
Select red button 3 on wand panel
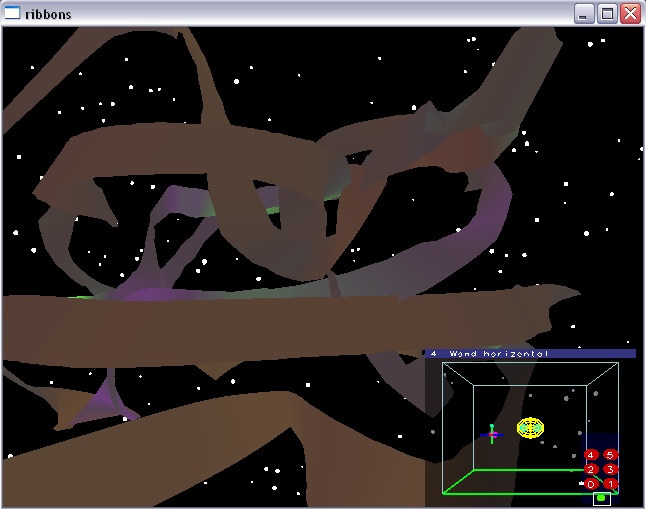610,469
